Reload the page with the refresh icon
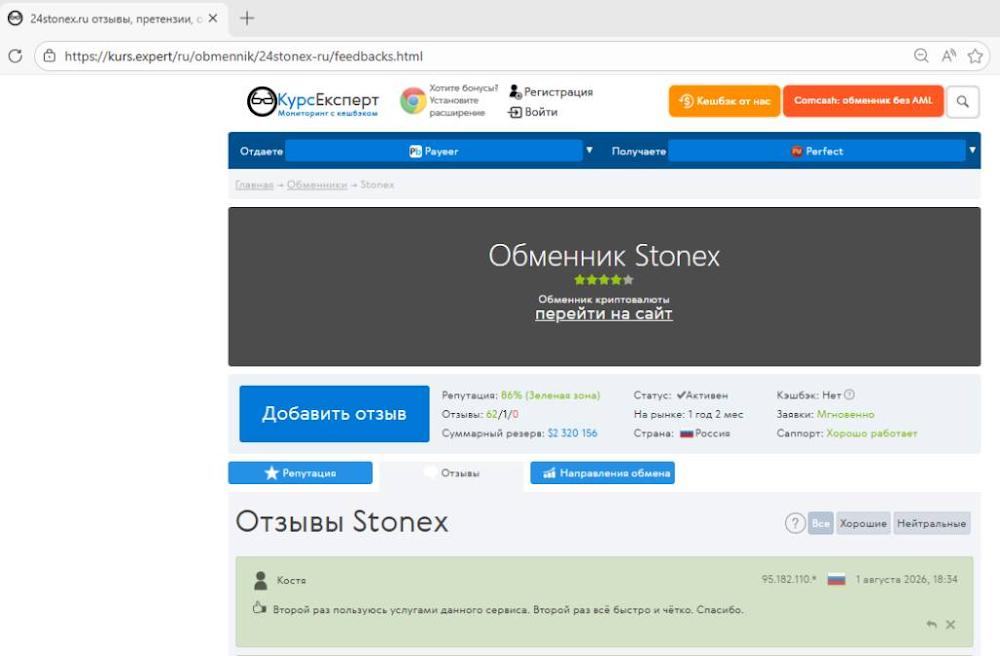The width and height of the screenshot is (1000, 656). 15,56
